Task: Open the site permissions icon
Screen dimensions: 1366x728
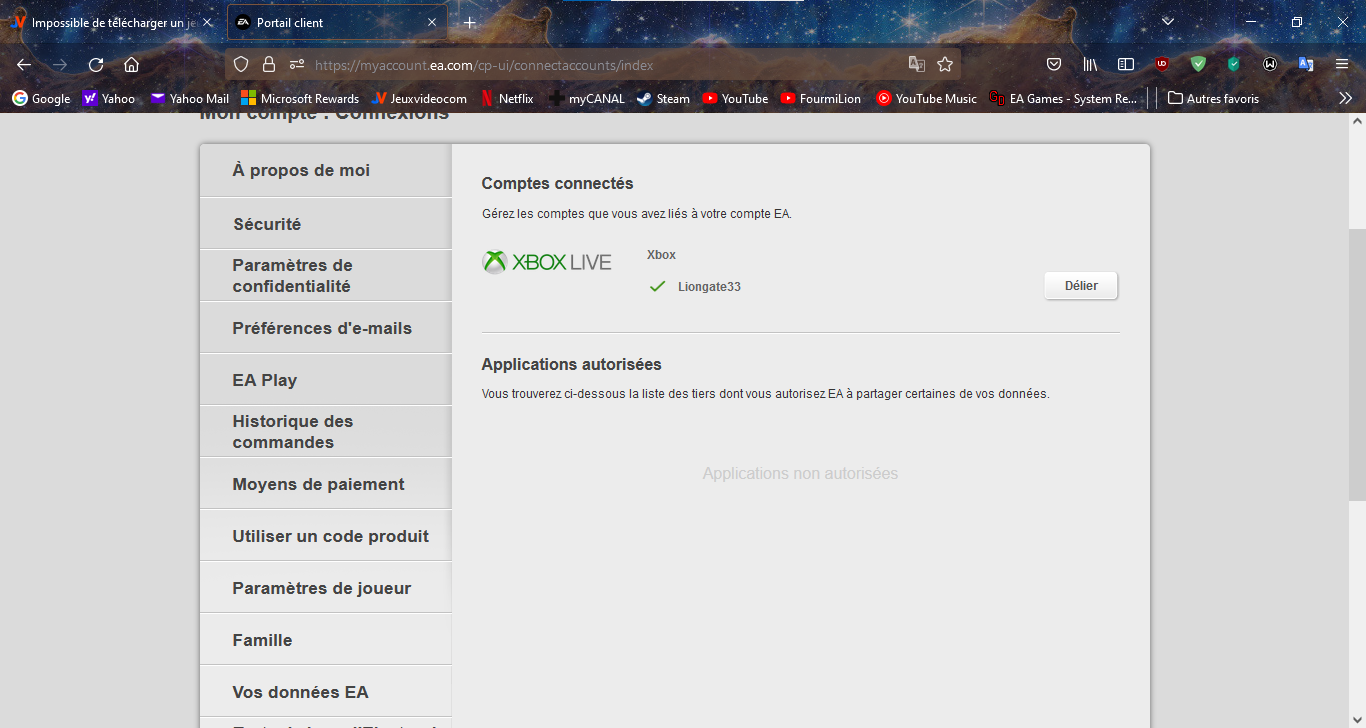Action: click(x=296, y=64)
